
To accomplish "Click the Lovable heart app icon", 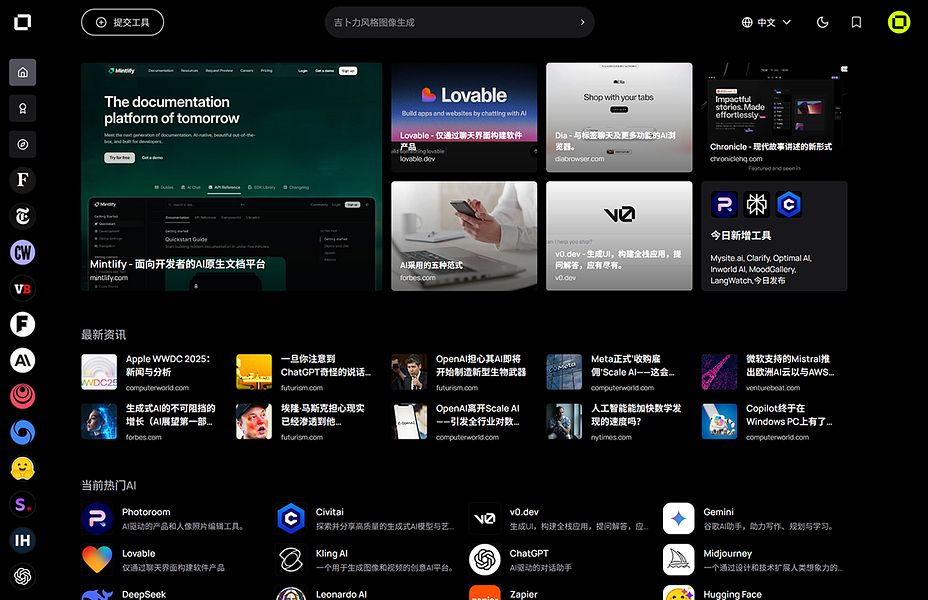I will coord(97,560).
